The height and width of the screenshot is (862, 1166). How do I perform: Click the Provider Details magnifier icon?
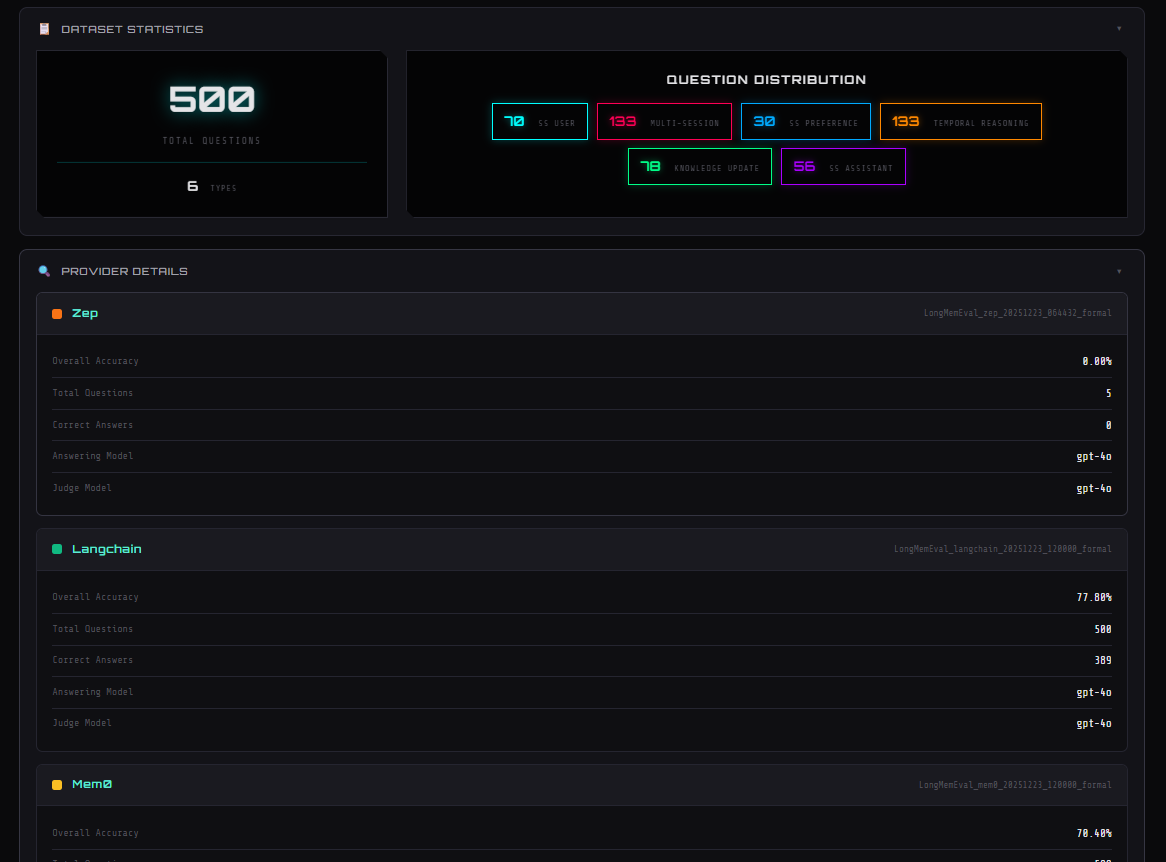click(45, 271)
